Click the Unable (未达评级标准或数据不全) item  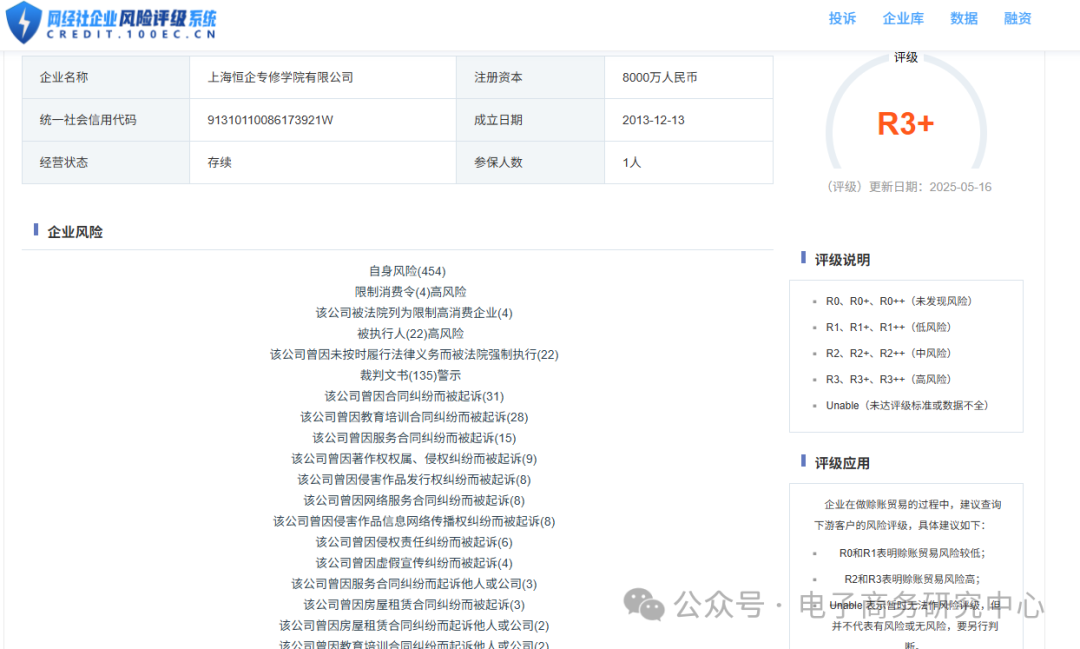click(907, 406)
